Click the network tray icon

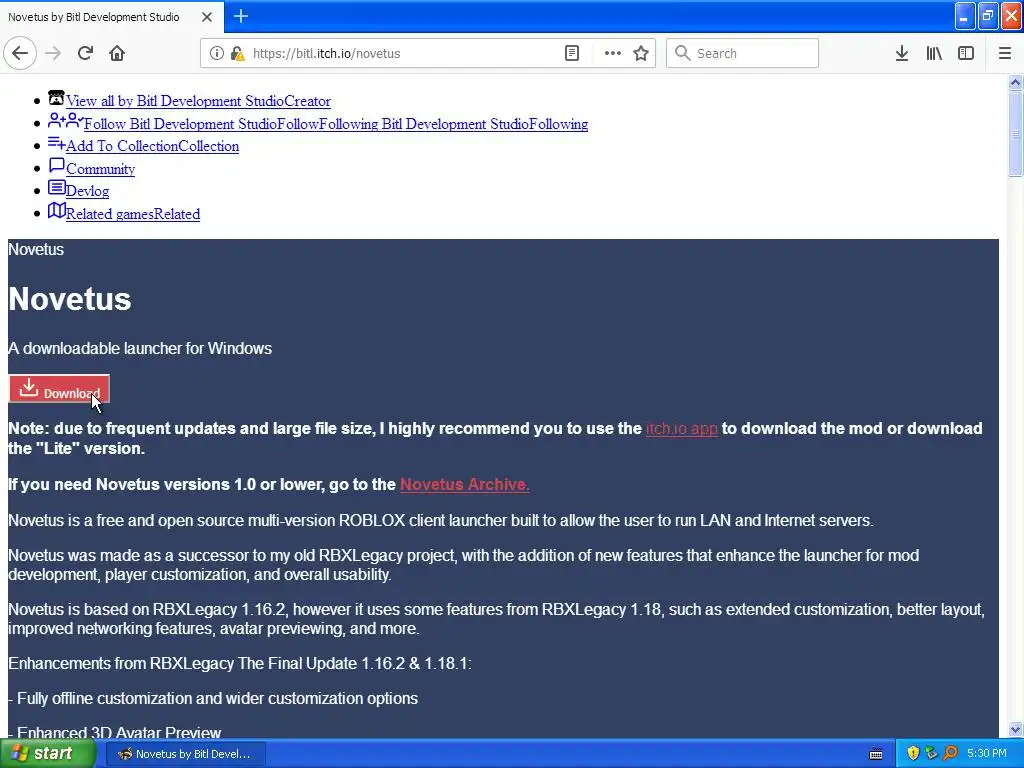coord(931,754)
